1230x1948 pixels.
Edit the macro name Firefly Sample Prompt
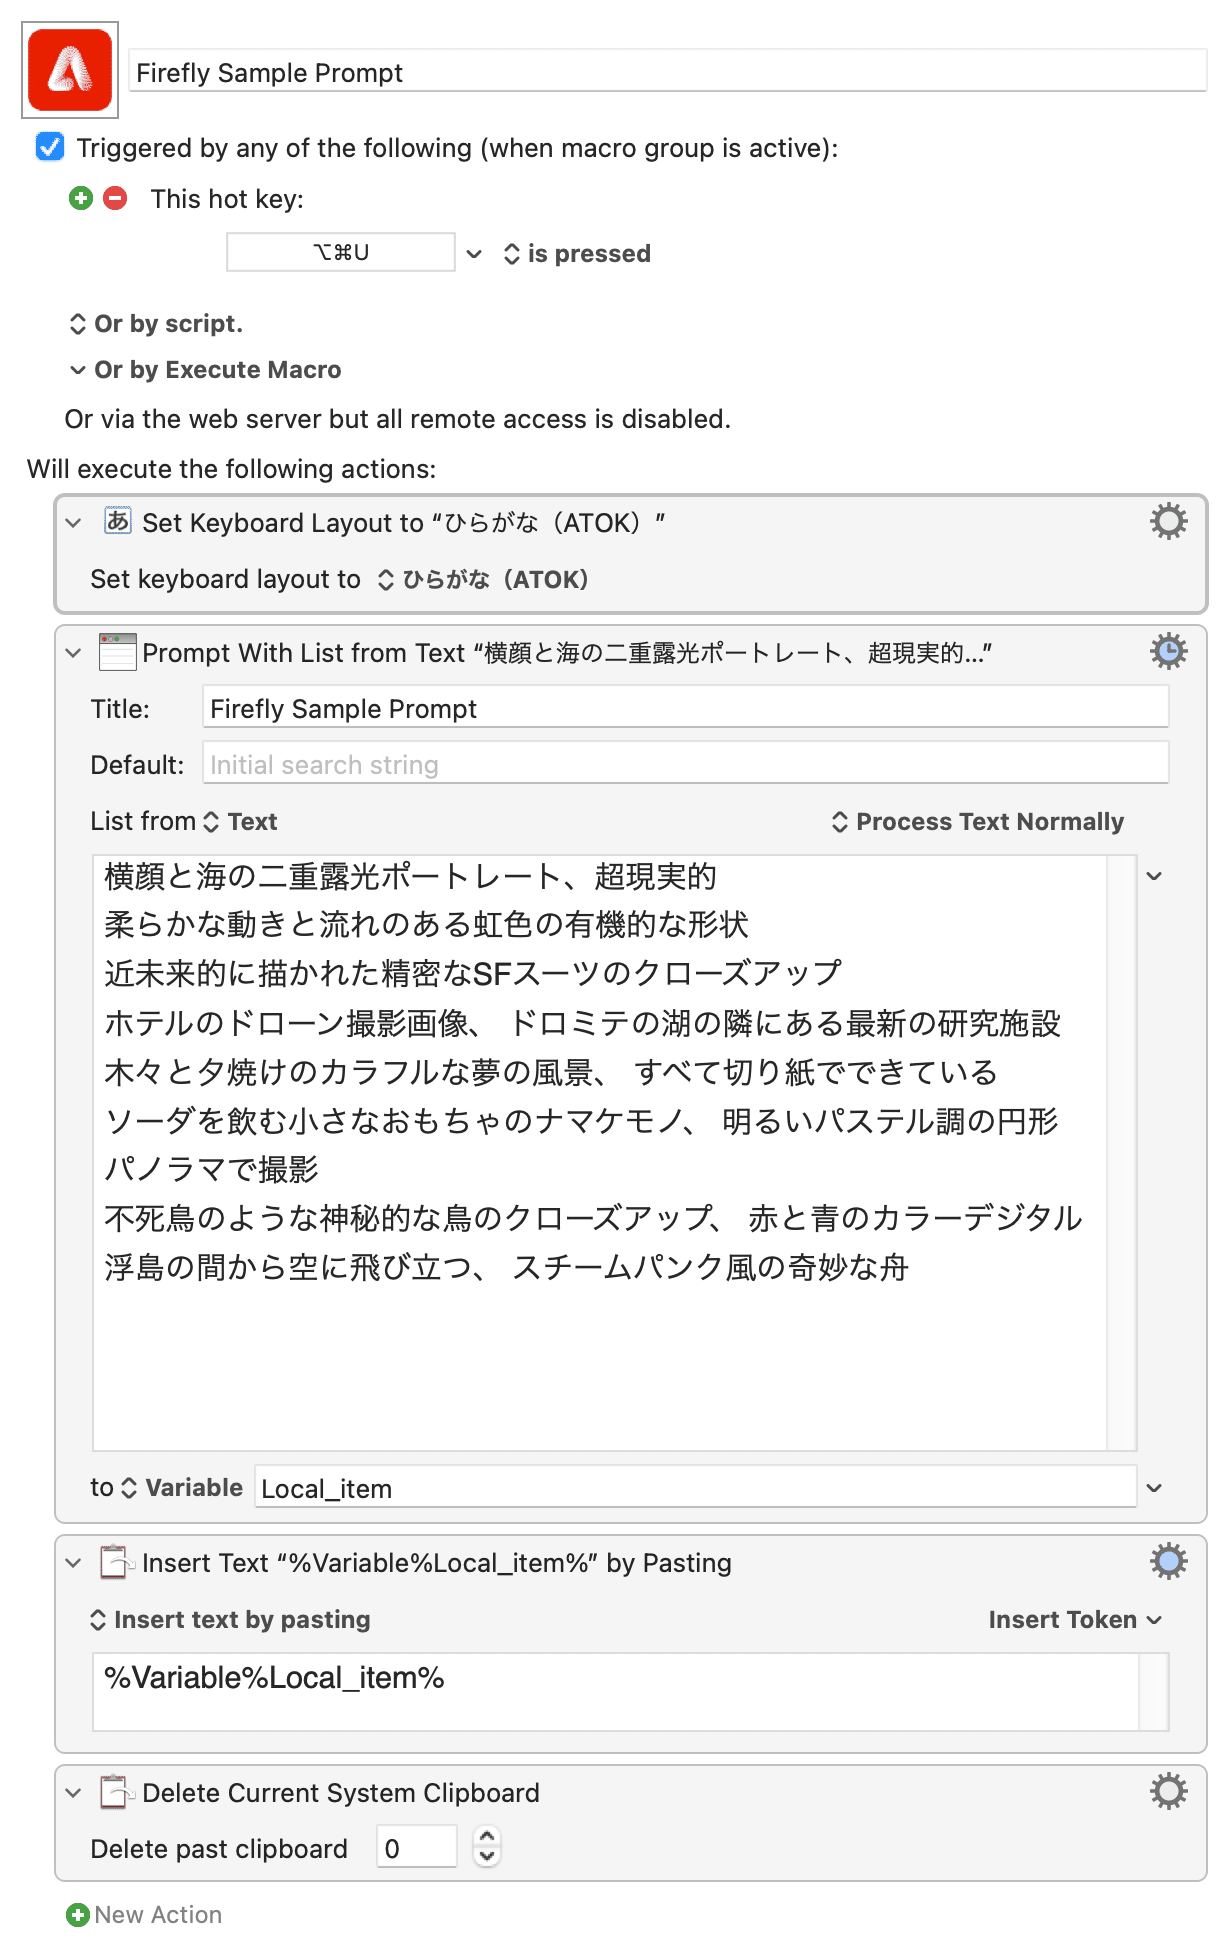pyautogui.click(x=668, y=72)
